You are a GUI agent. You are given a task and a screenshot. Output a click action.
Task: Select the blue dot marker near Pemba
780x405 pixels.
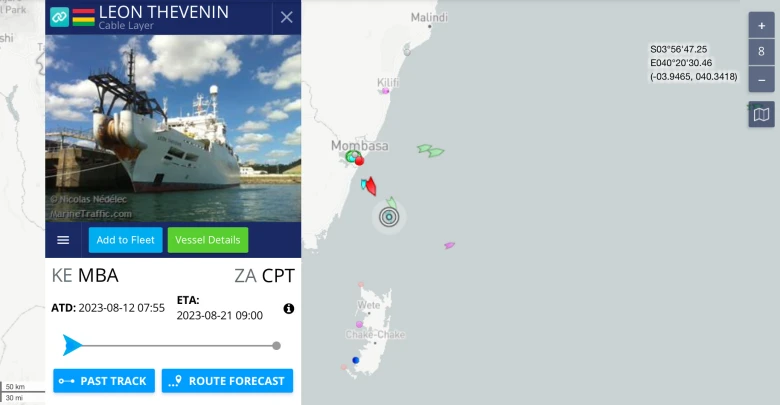355,360
